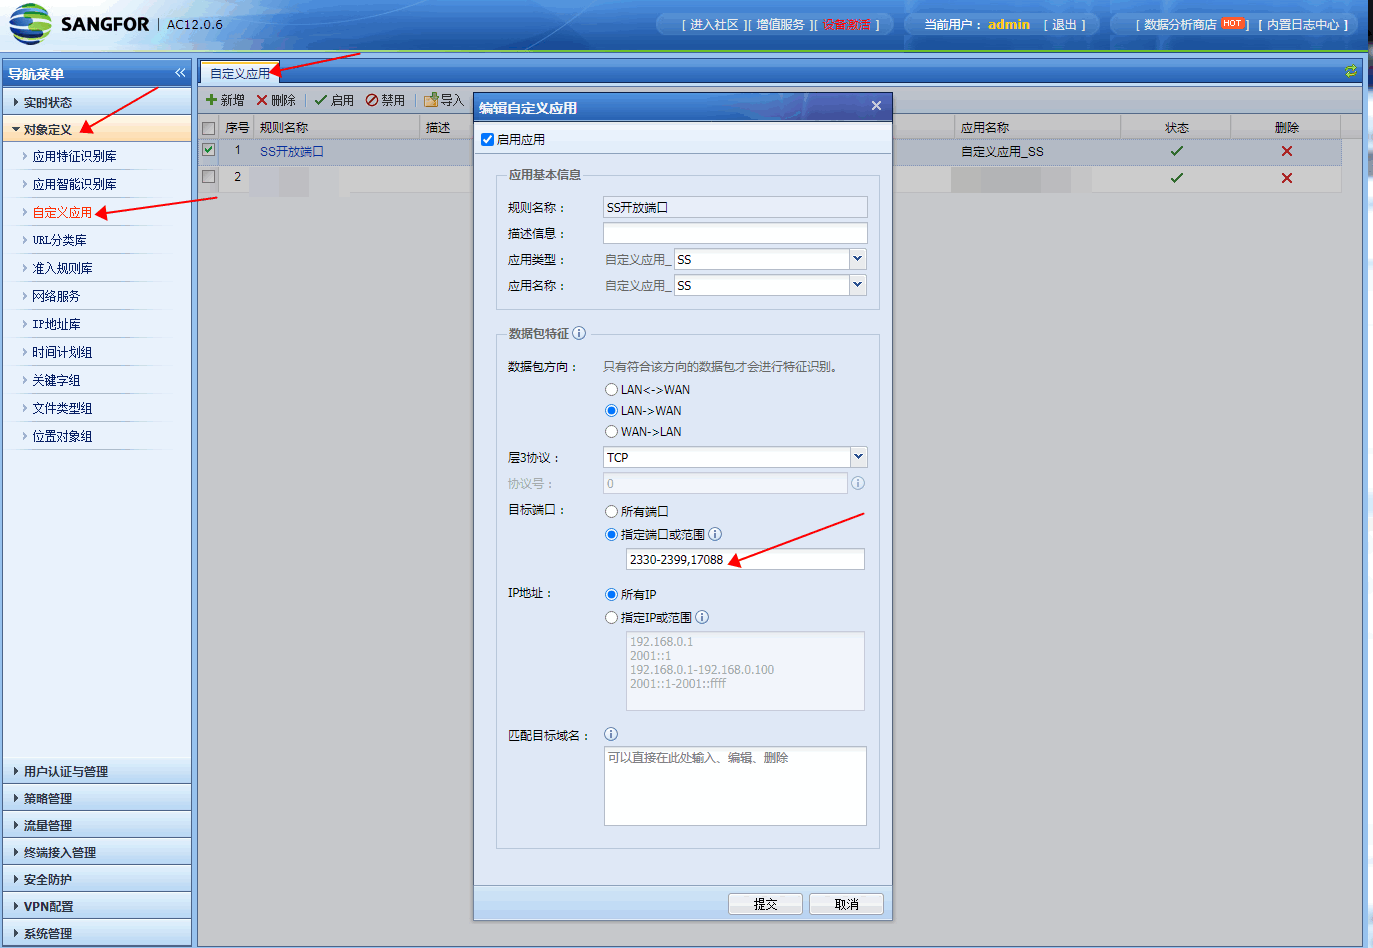Viewport: 1373px width, 948px height.
Task: Open URL分类库 in navigation menu
Action: (59, 240)
